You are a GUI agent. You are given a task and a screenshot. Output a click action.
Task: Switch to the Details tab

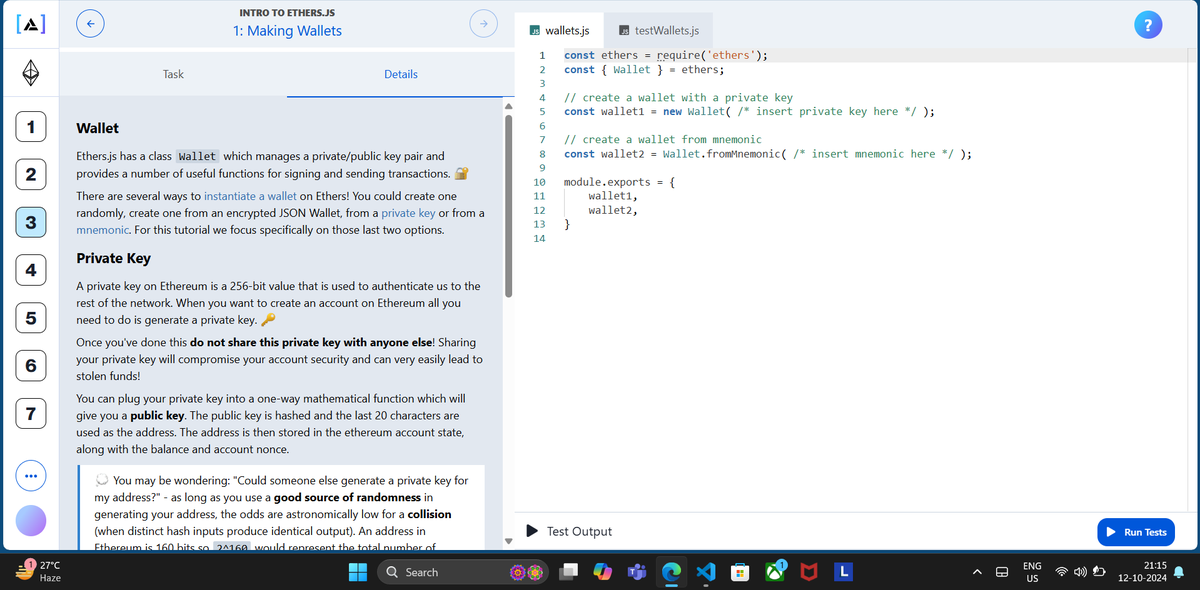click(x=401, y=74)
